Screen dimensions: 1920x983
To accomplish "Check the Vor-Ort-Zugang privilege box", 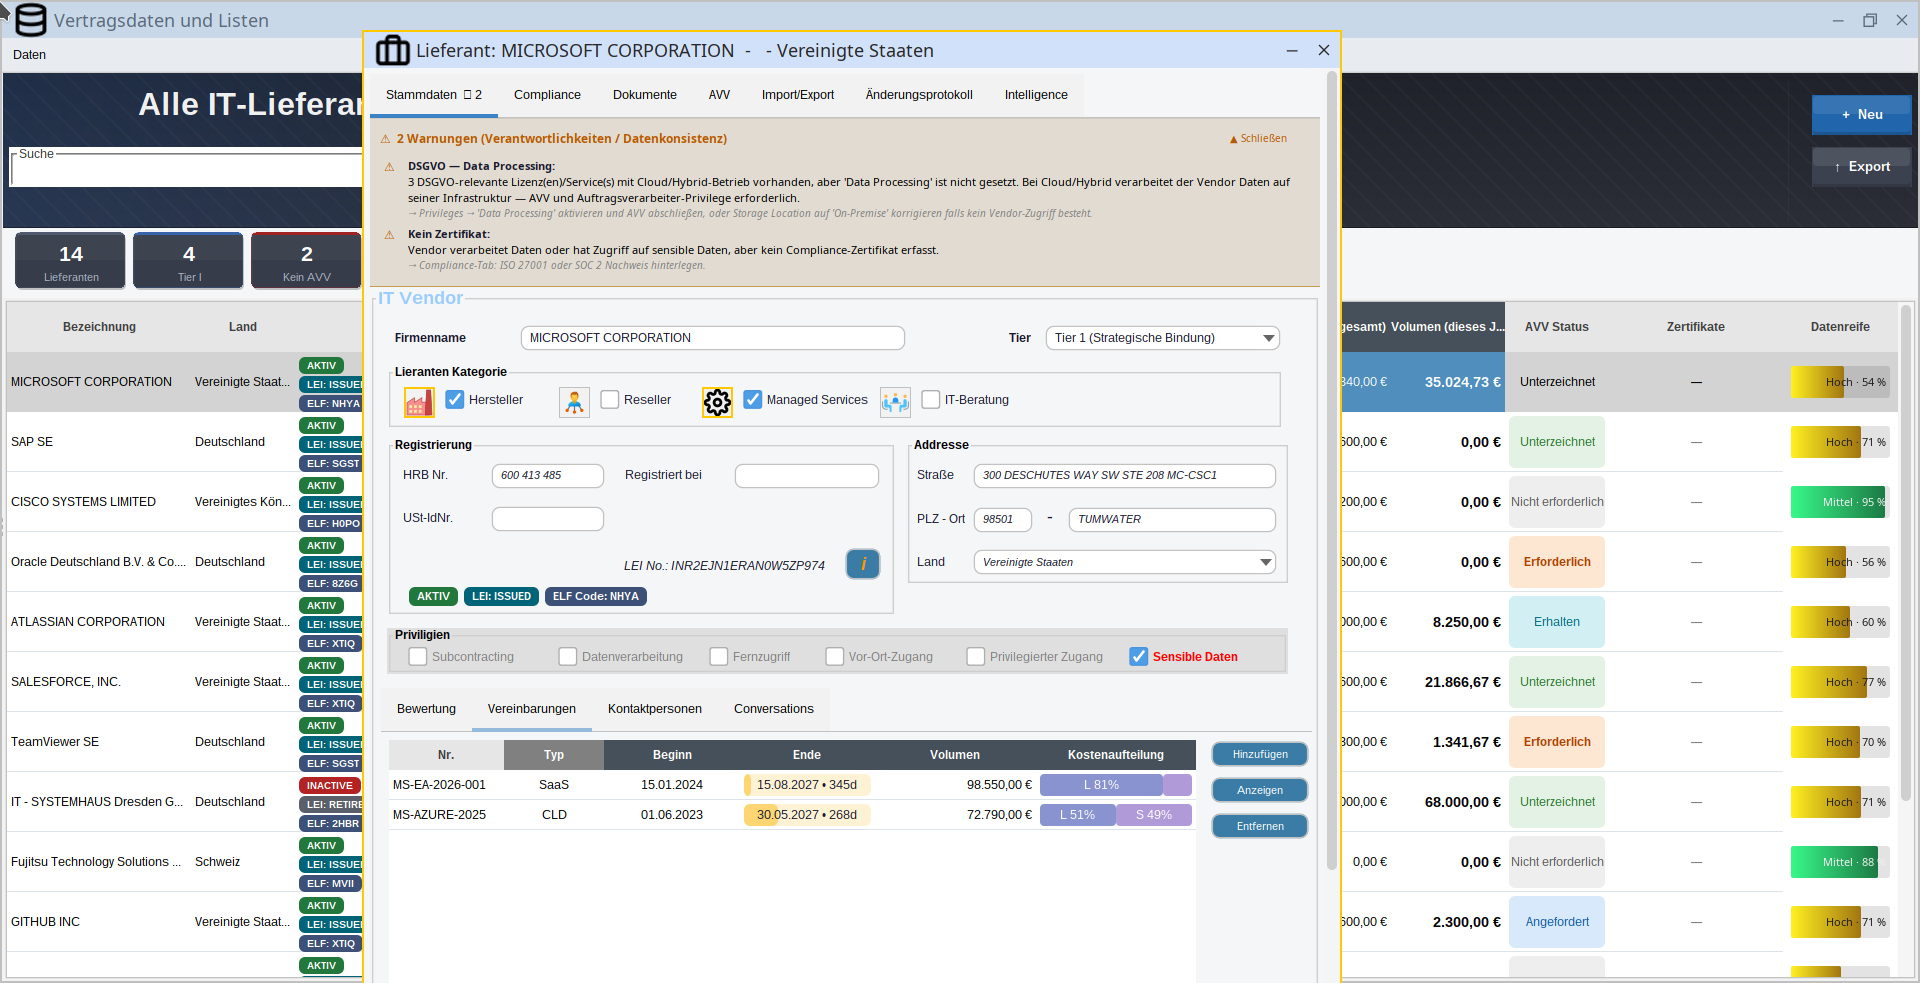I will point(835,657).
